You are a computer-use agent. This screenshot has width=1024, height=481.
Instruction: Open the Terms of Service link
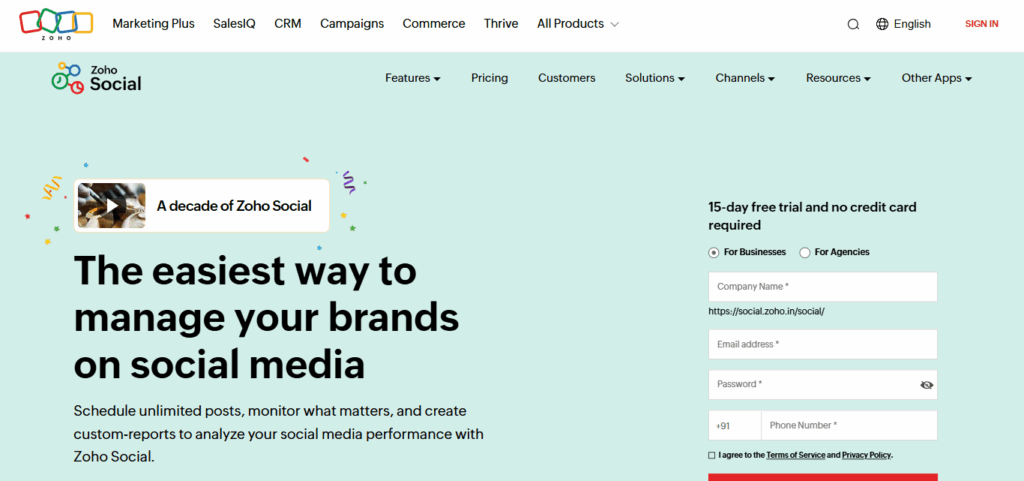point(795,455)
